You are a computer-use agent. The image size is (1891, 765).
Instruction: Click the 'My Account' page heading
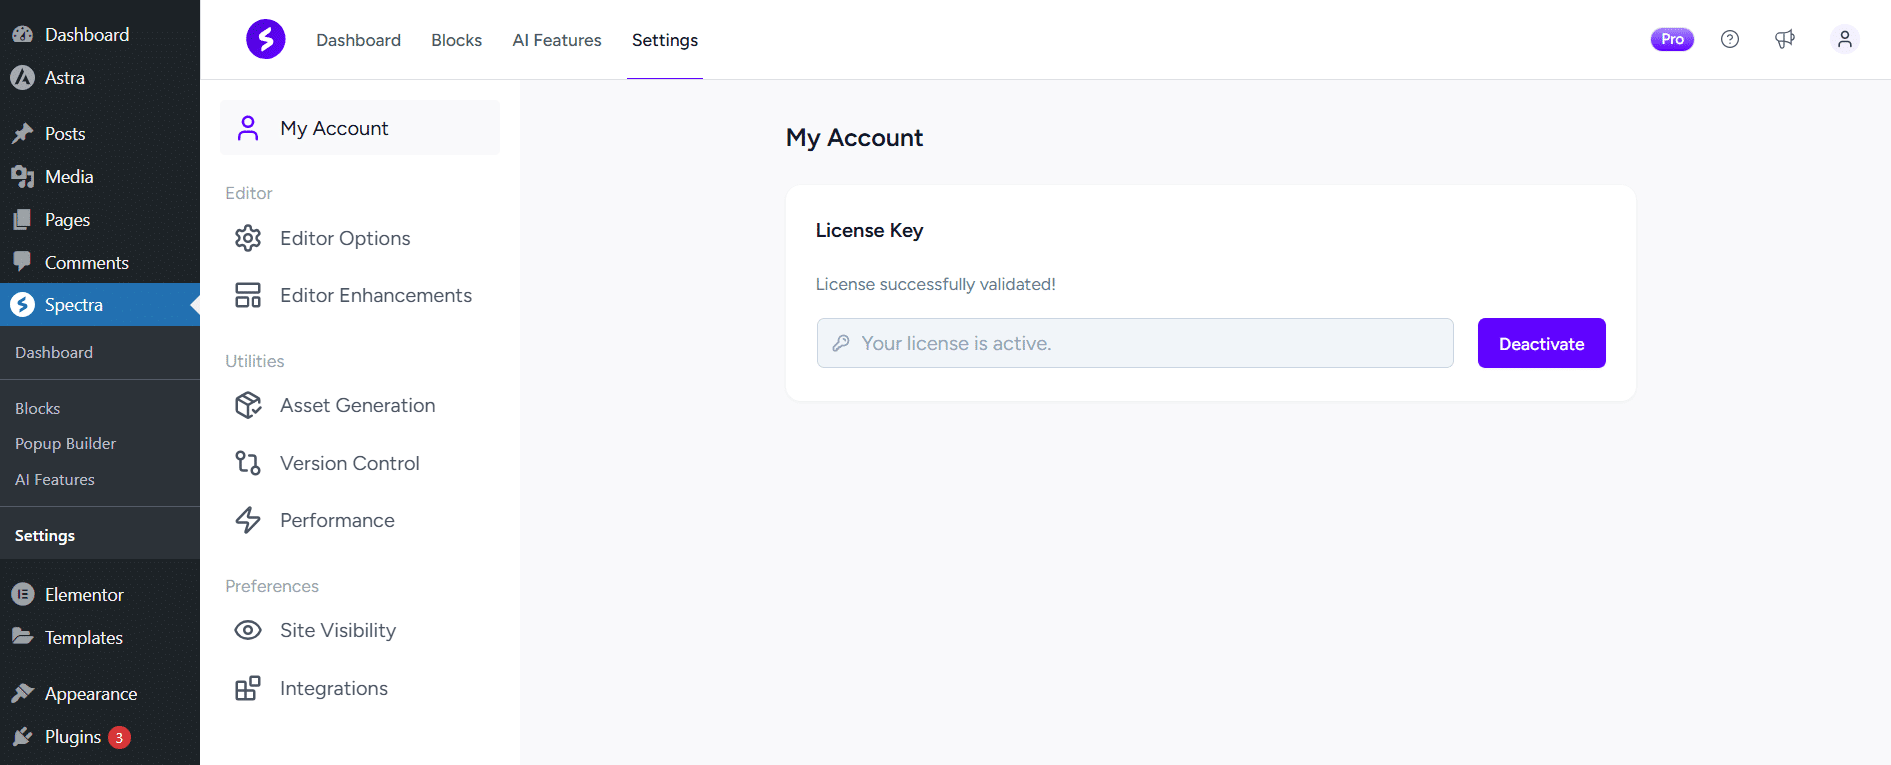(854, 138)
